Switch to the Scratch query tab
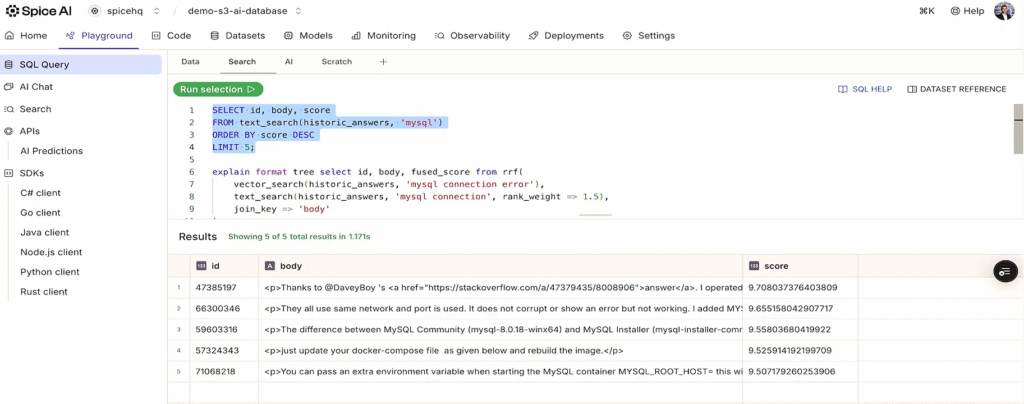This screenshot has height=404, width=1024. pyautogui.click(x=336, y=62)
